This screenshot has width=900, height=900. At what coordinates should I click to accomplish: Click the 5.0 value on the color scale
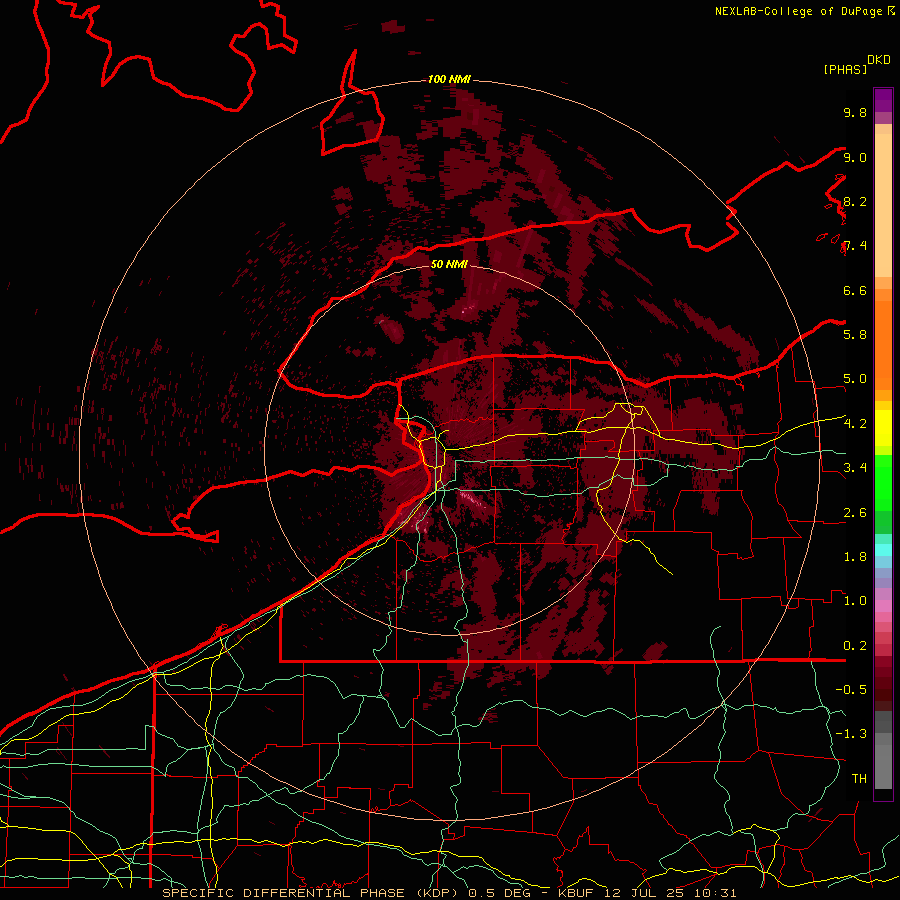pyautogui.click(x=855, y=379)
